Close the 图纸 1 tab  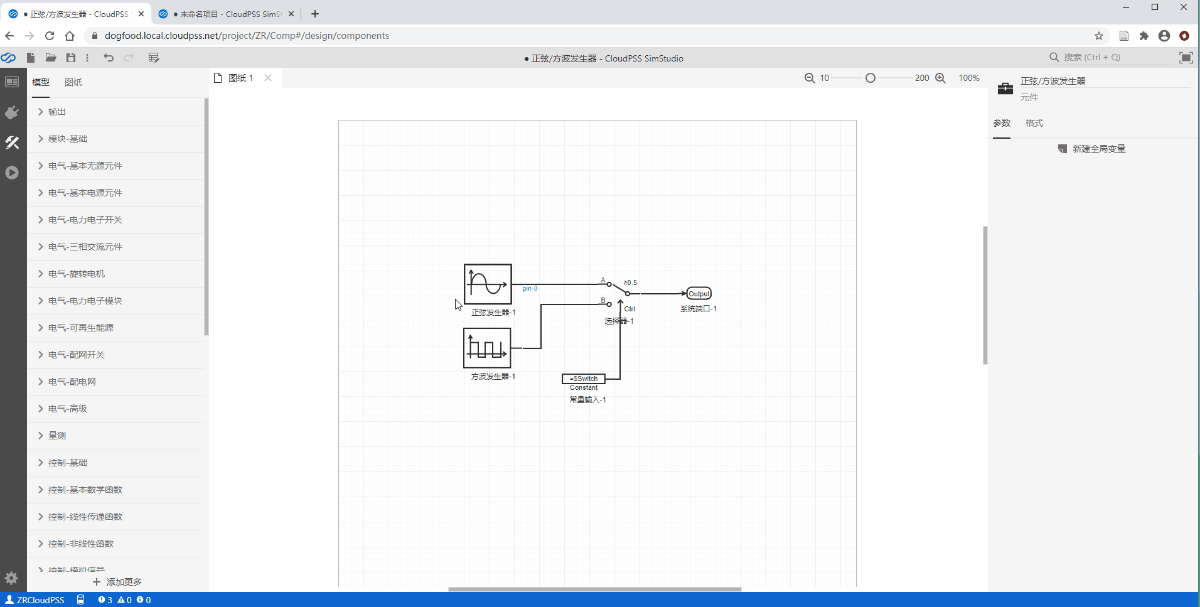268,78
